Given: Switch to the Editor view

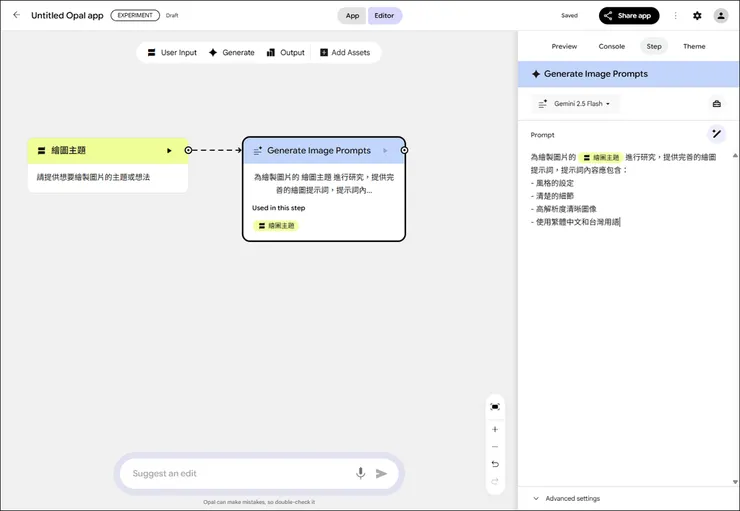Looking at the screenshot, I should tap(384, 16).
